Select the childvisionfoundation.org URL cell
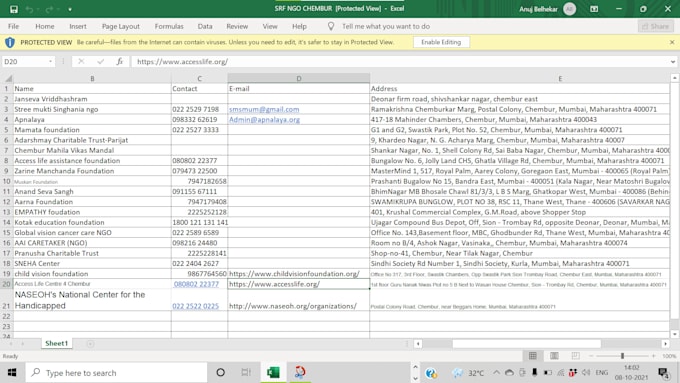Screen dimensions: 680x383 coord(299,274)
